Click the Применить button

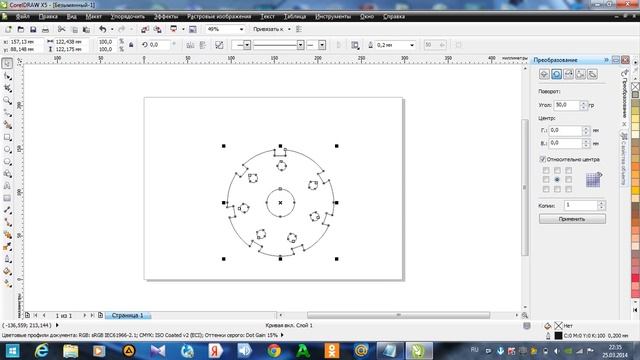click(572, 219)
